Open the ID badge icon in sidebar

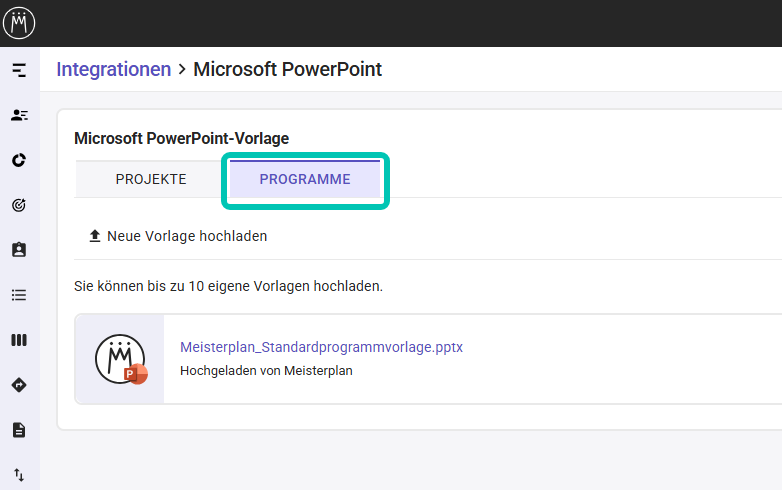pyautogui.click(x=19, y=250)
